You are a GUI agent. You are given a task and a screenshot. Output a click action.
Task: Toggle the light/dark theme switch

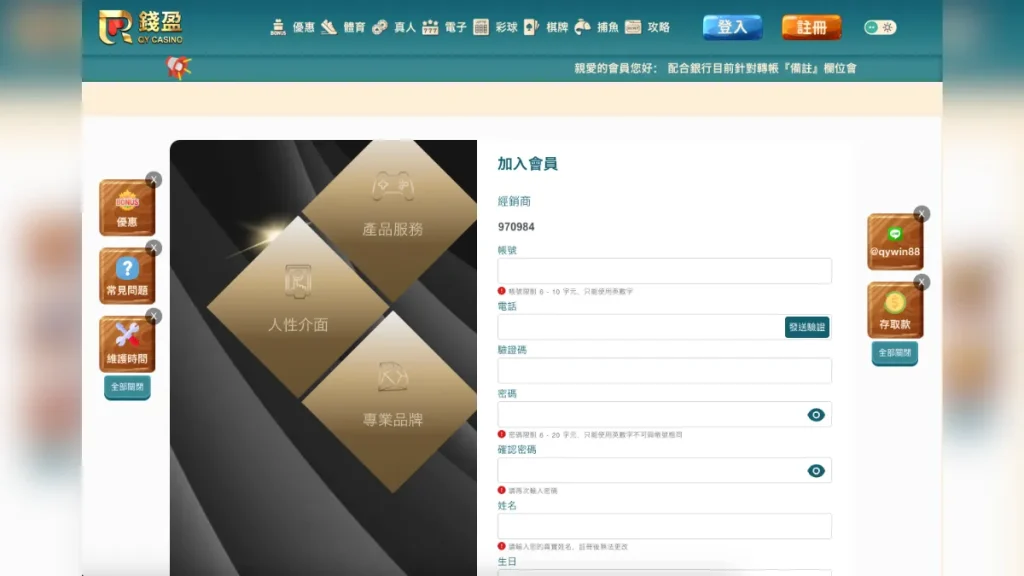tap(880, 27)
